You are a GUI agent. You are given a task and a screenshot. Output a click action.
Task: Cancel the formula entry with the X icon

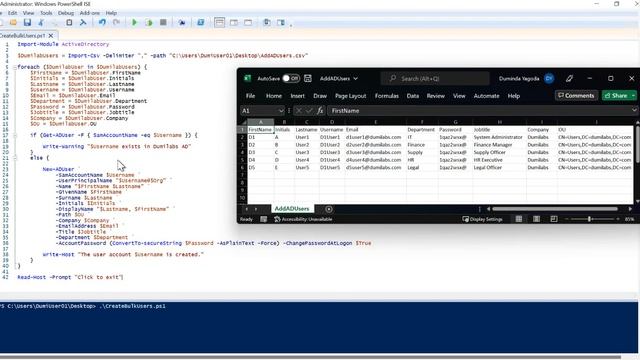pyautogui.click(x=299, y=111)
